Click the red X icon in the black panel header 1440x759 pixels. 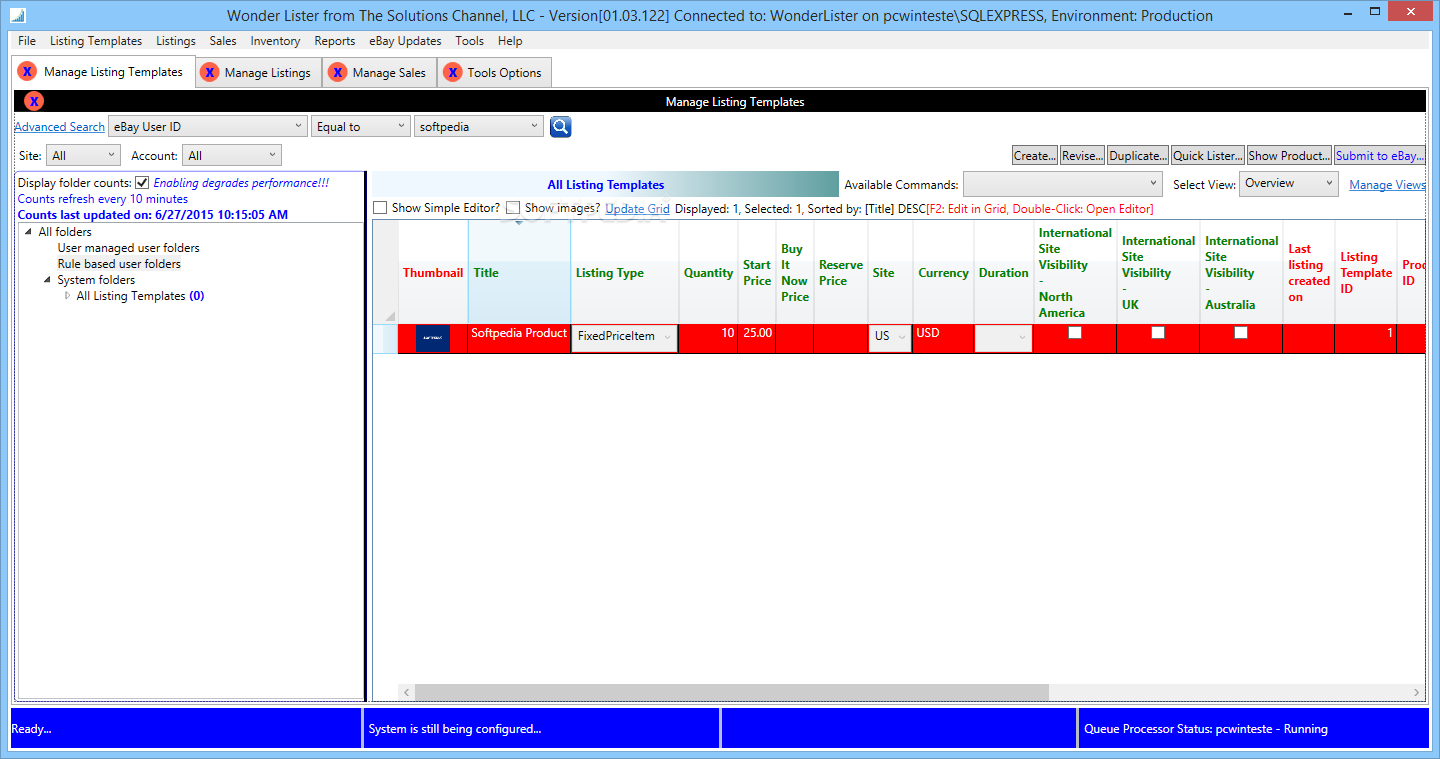point(33,101)
